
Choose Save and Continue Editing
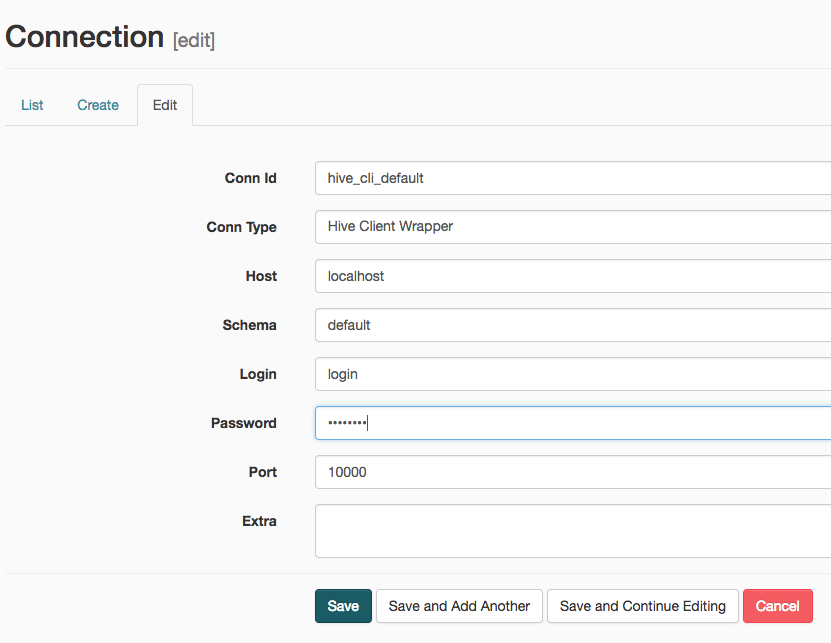[x=642, y=606]
